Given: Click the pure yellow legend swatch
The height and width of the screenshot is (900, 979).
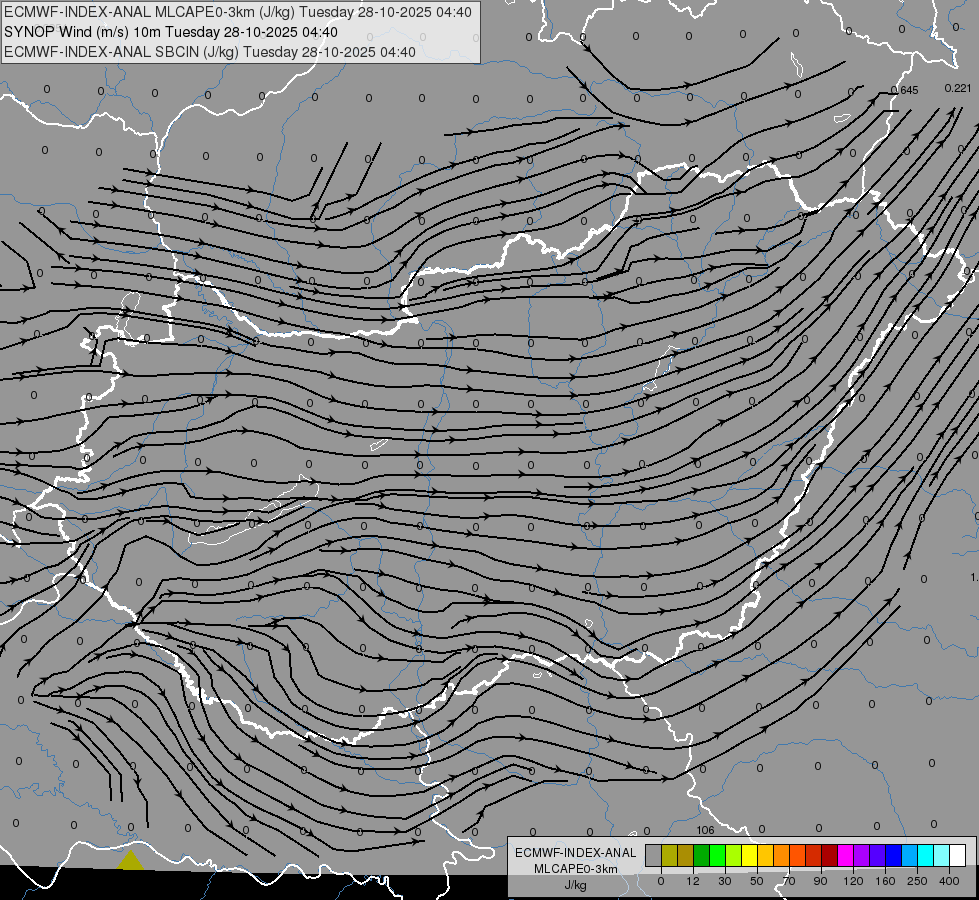Looking at the screenshot, I should [x=750, y=855].
